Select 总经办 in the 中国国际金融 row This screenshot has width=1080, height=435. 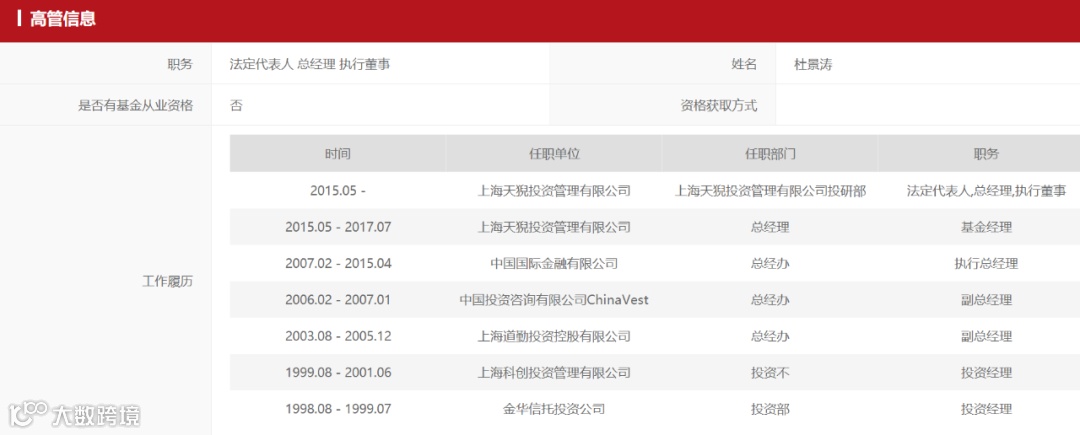click(770, 264)
